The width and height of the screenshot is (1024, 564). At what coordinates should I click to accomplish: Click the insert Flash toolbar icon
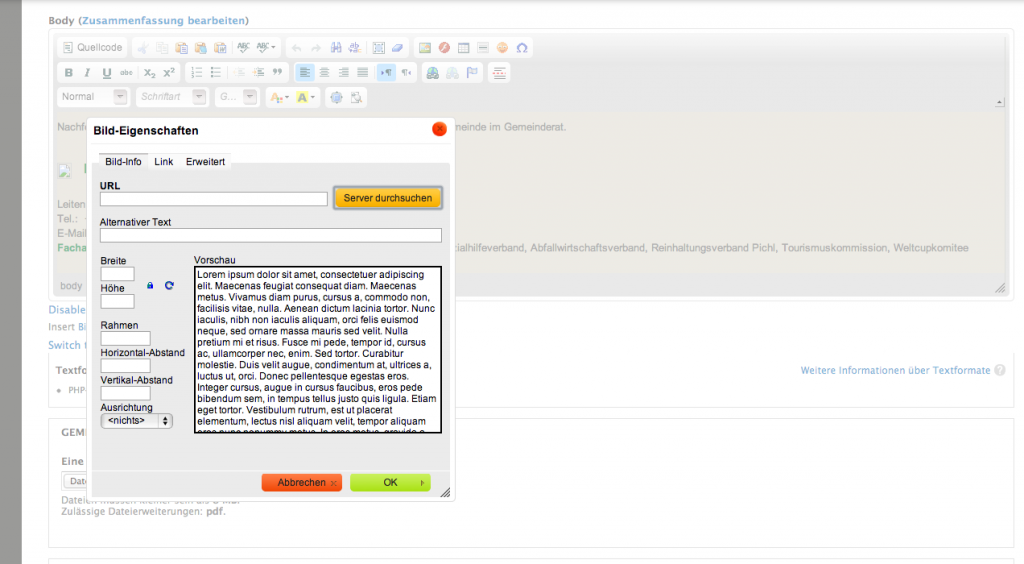tap(444, 47)
